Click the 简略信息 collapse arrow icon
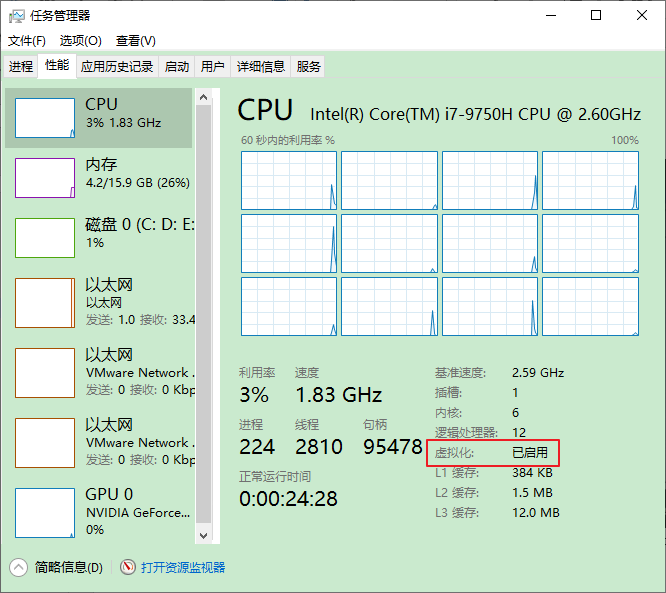Viewport: 666px width, 593px height. click(x=18, y=568)
